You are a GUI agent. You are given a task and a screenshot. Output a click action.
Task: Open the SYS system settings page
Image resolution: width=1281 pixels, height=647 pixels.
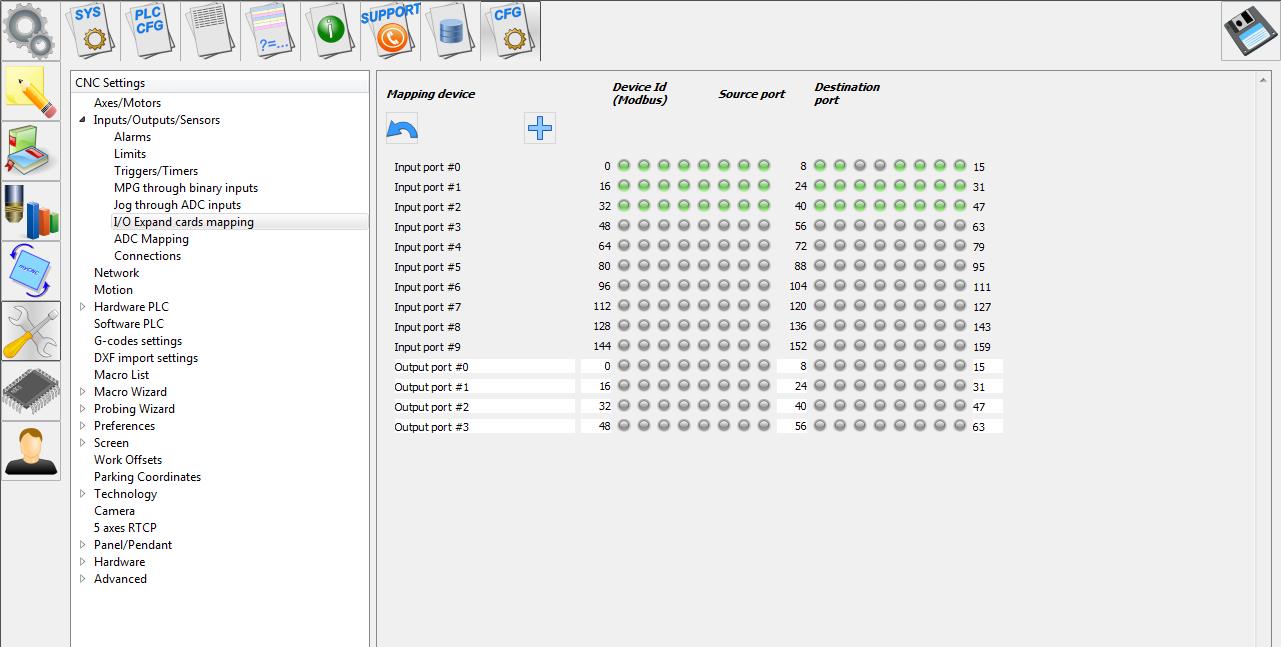(93, 30)
